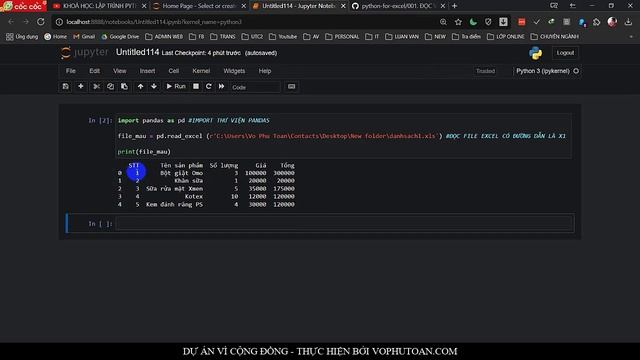This screenshot has height=360, width=640.
Task: Switch to the KHOÁ HỌC LẬP TRÌNH YouTube tab
Action: click(x=98, y=6)
